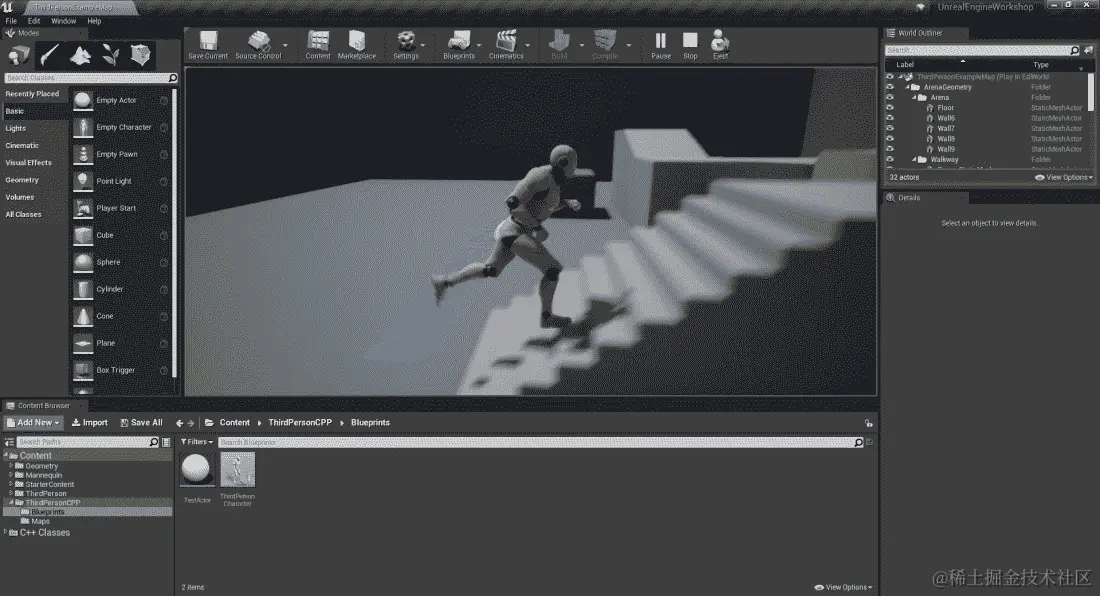
Task: Open Source Control toolbar icon
Action: point(258,41)
